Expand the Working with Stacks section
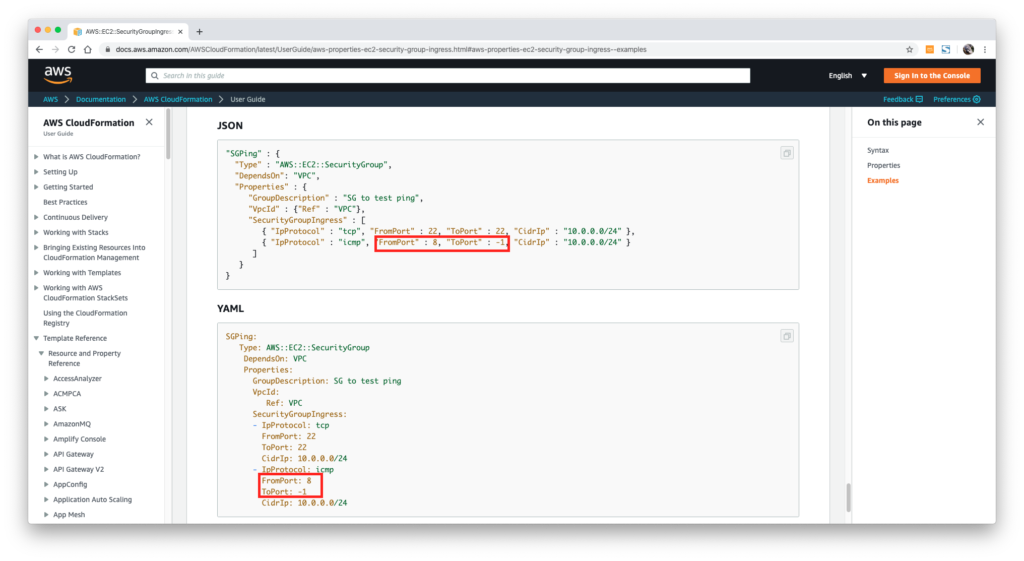This screenshot has height=561, width=1024. coord(37,232)
